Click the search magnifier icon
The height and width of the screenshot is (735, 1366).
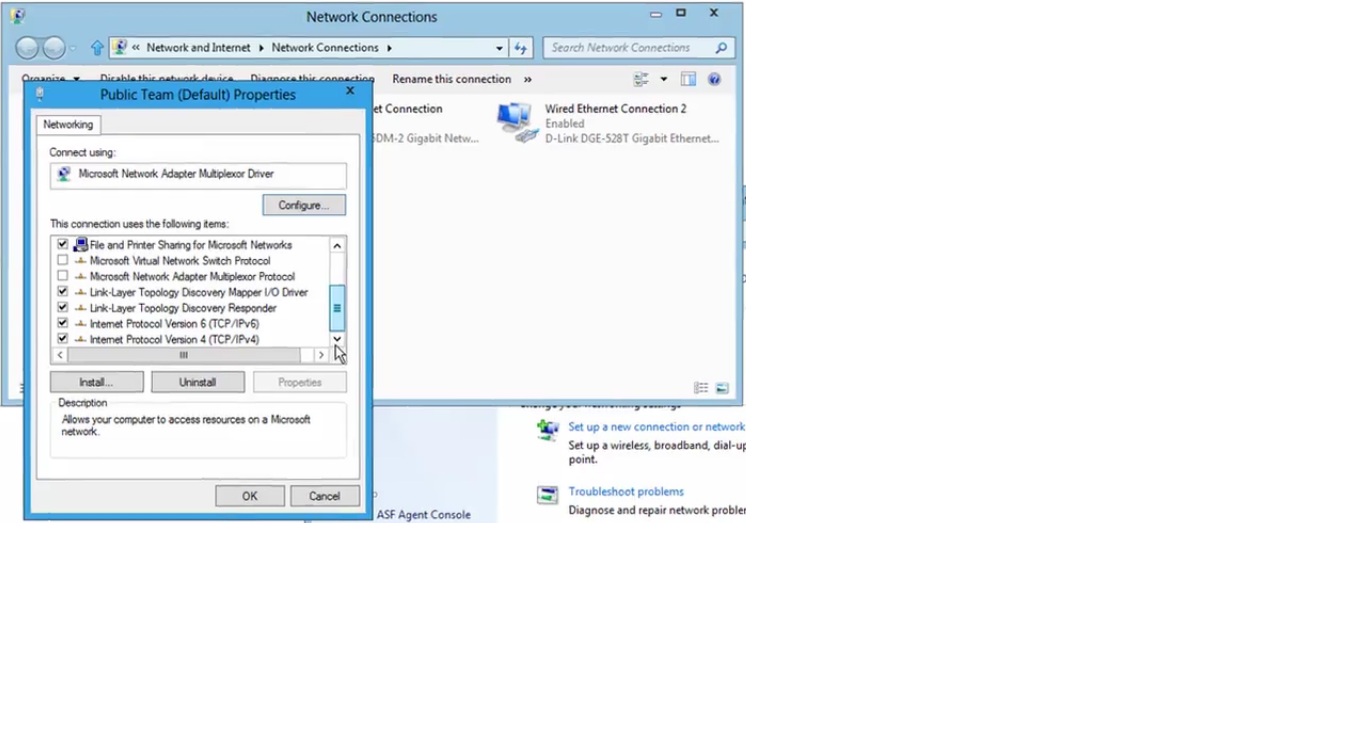coord(721,48)
